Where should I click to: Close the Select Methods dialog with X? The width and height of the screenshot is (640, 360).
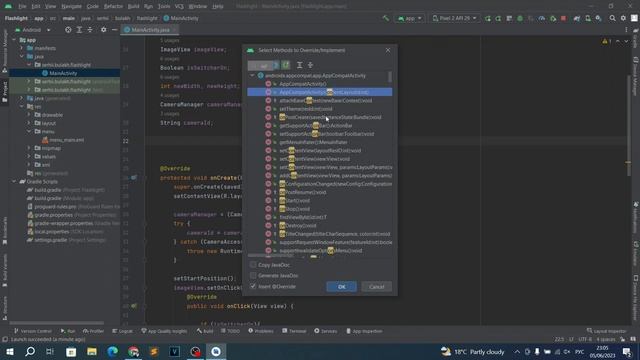point(388,50)
